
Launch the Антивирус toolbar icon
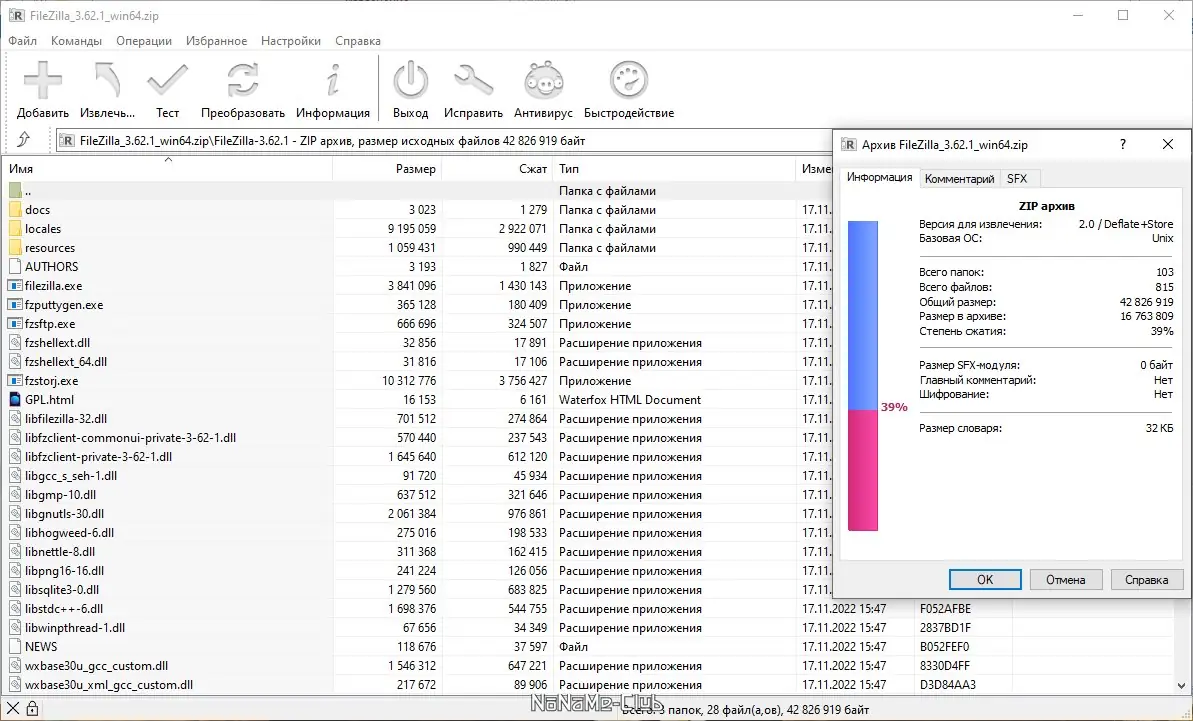543,81
